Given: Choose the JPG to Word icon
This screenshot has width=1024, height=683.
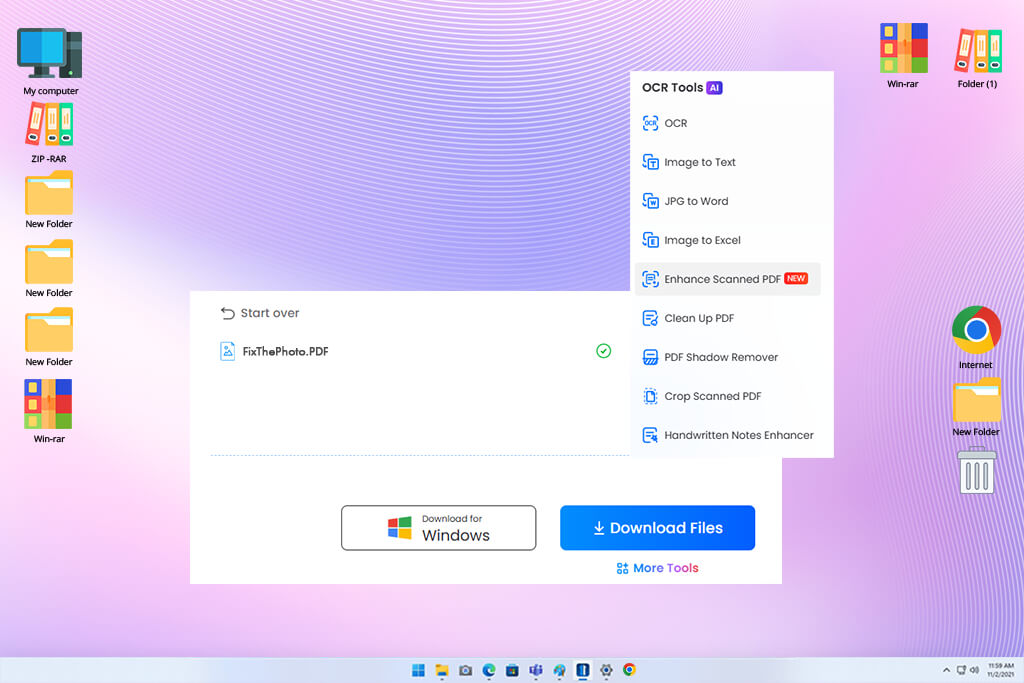Looking at the screenshot, I should 650,201.
